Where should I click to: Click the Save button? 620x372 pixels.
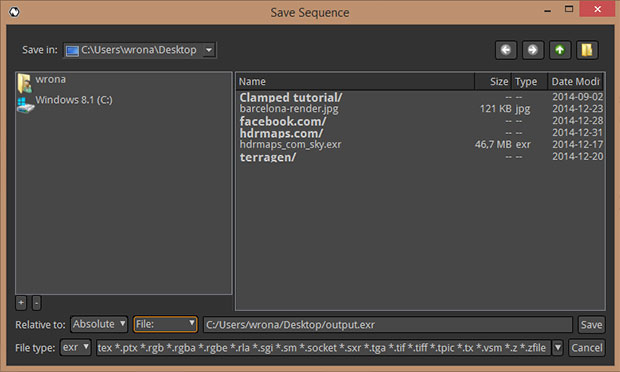[x=591, y=325]
